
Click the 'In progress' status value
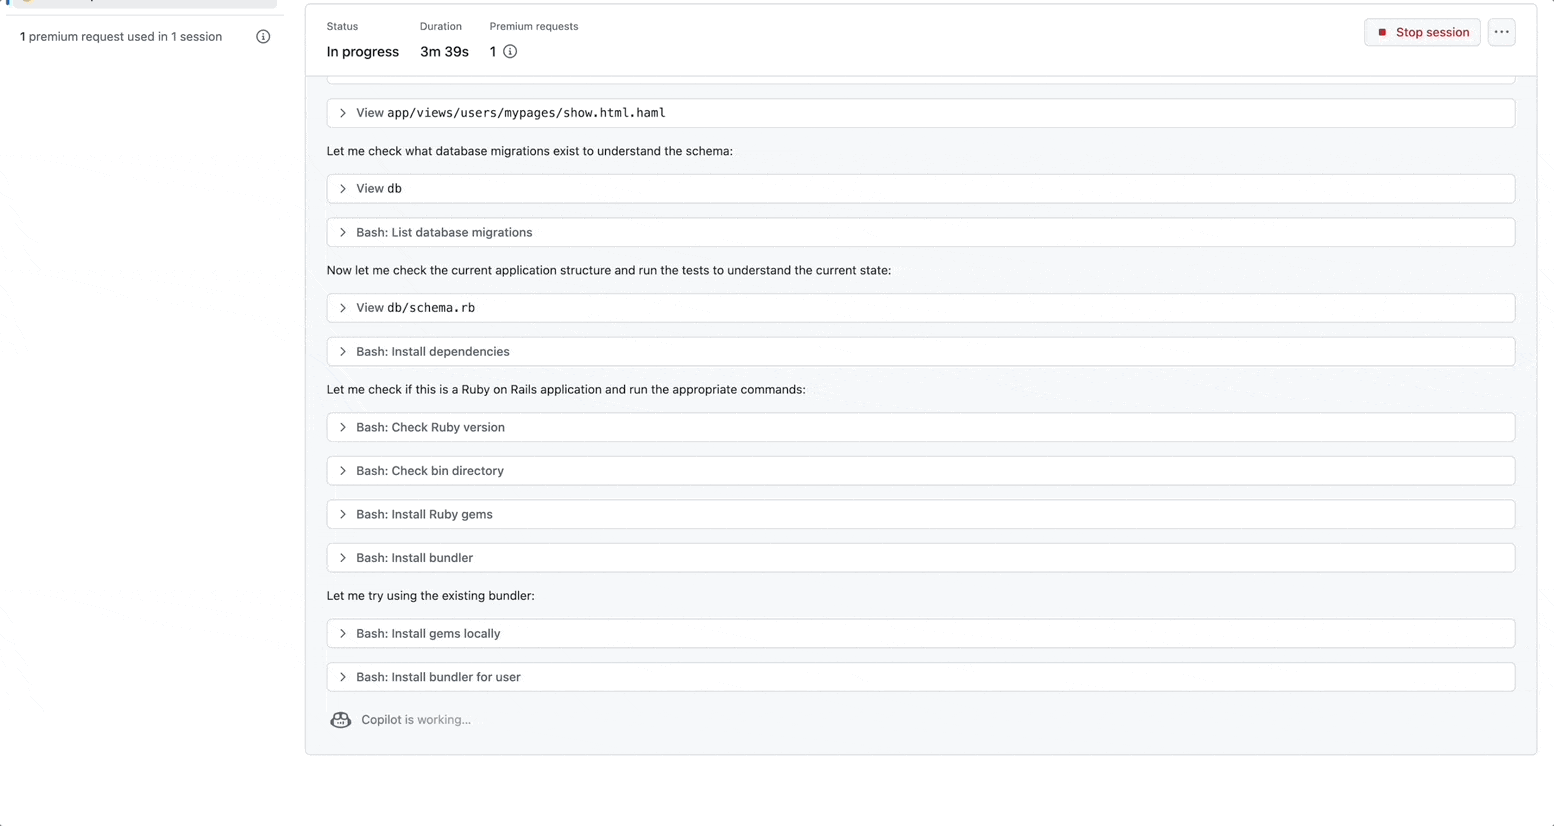tap(362, 52)
